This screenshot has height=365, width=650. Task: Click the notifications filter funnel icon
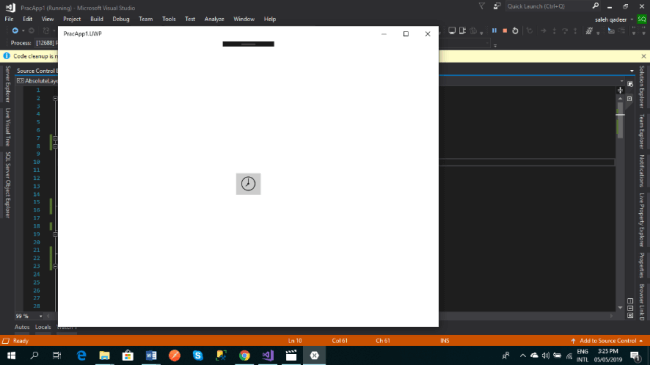pos(481,6)
